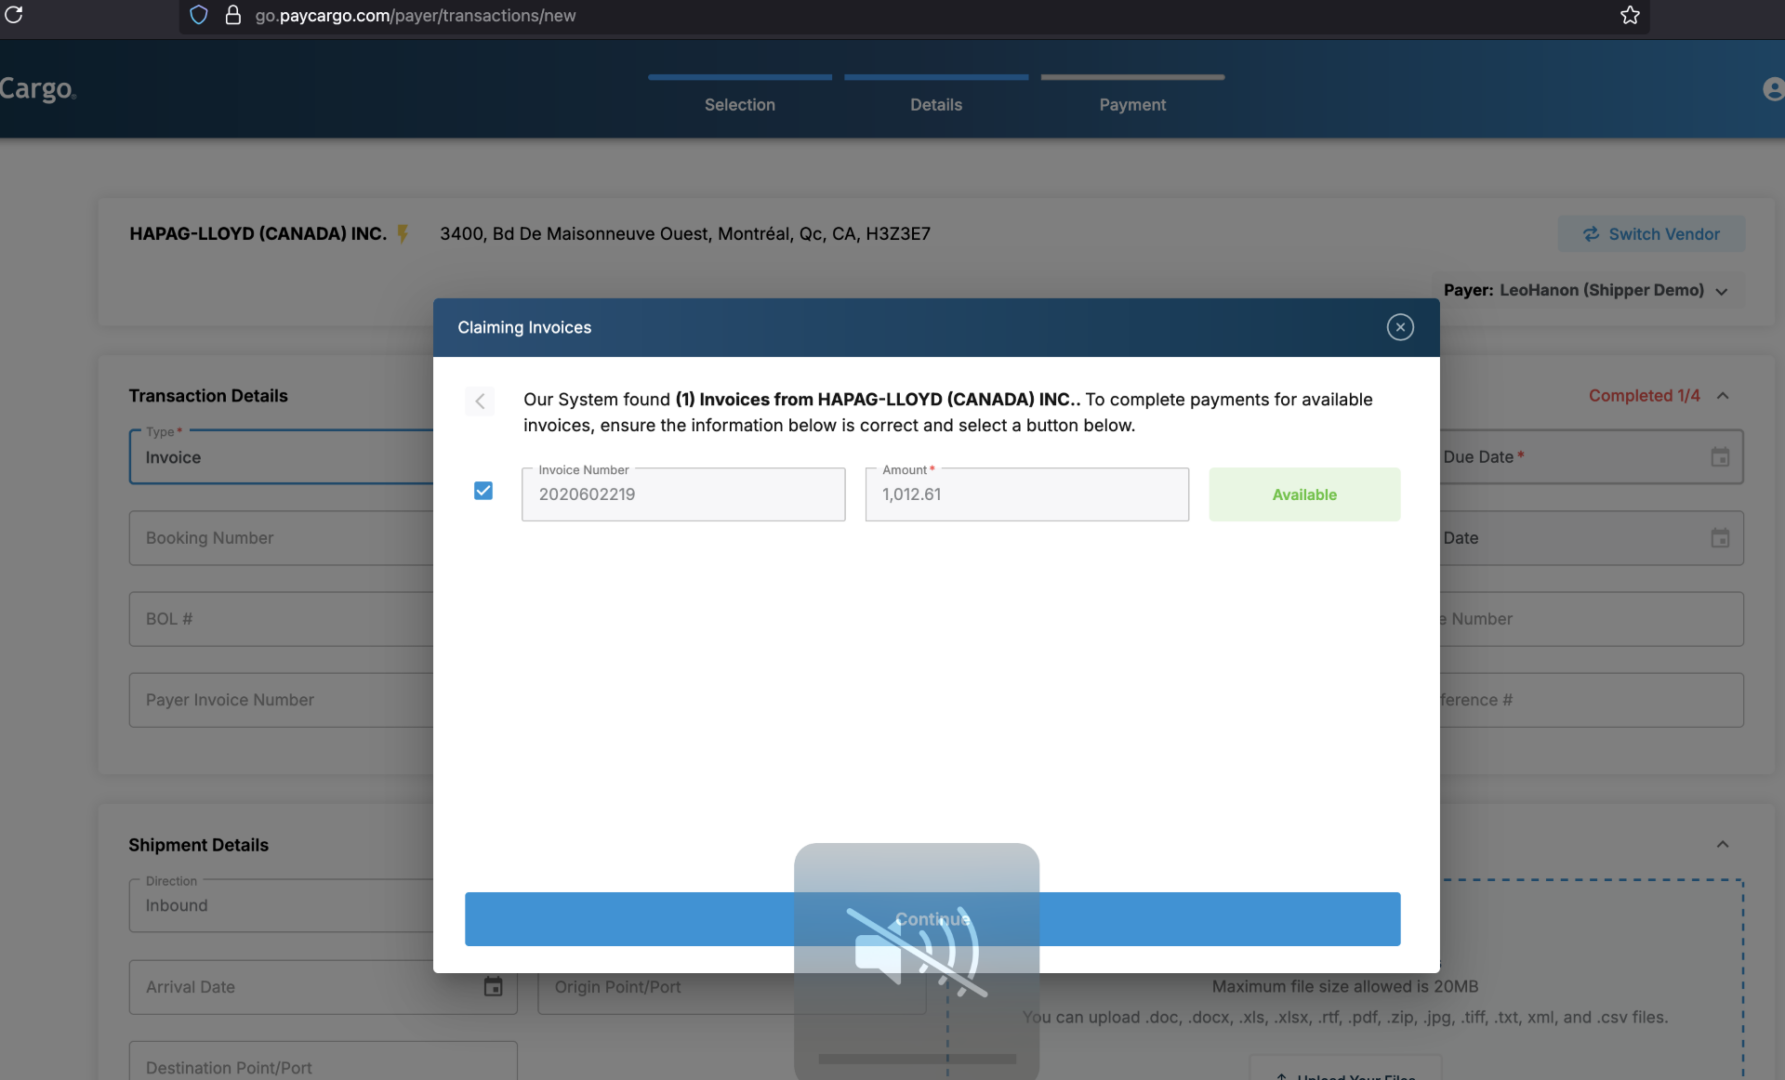Viewport: 1785px width, 1080px height.
Task: Click the blue Continue button
Action: click(932, 919)
